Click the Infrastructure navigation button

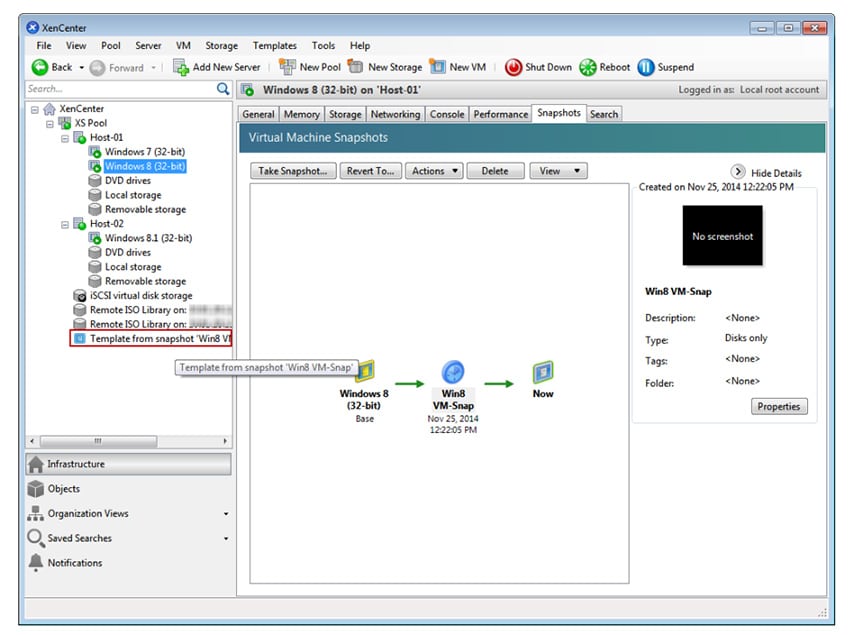pos(128,464)
